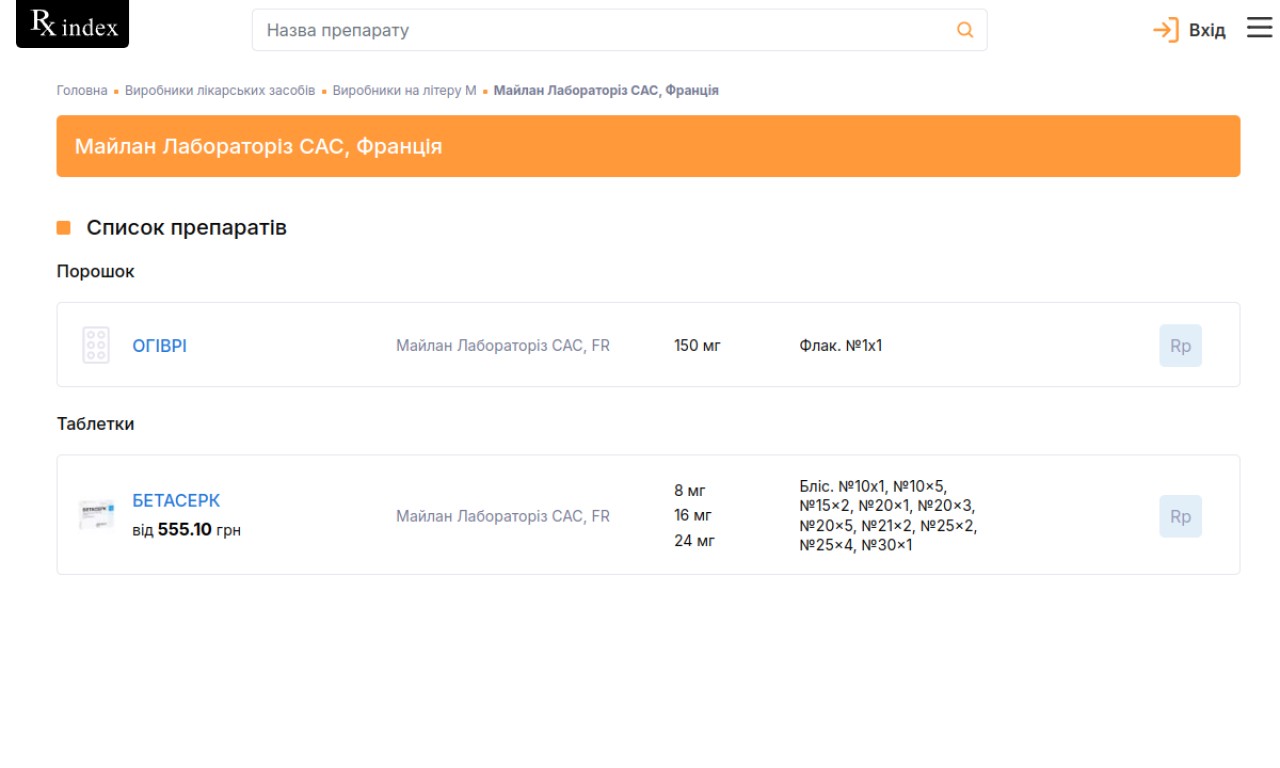
Task: Click the orange Майлан Лабораторіз САС header banner
Action: (648, 146)
